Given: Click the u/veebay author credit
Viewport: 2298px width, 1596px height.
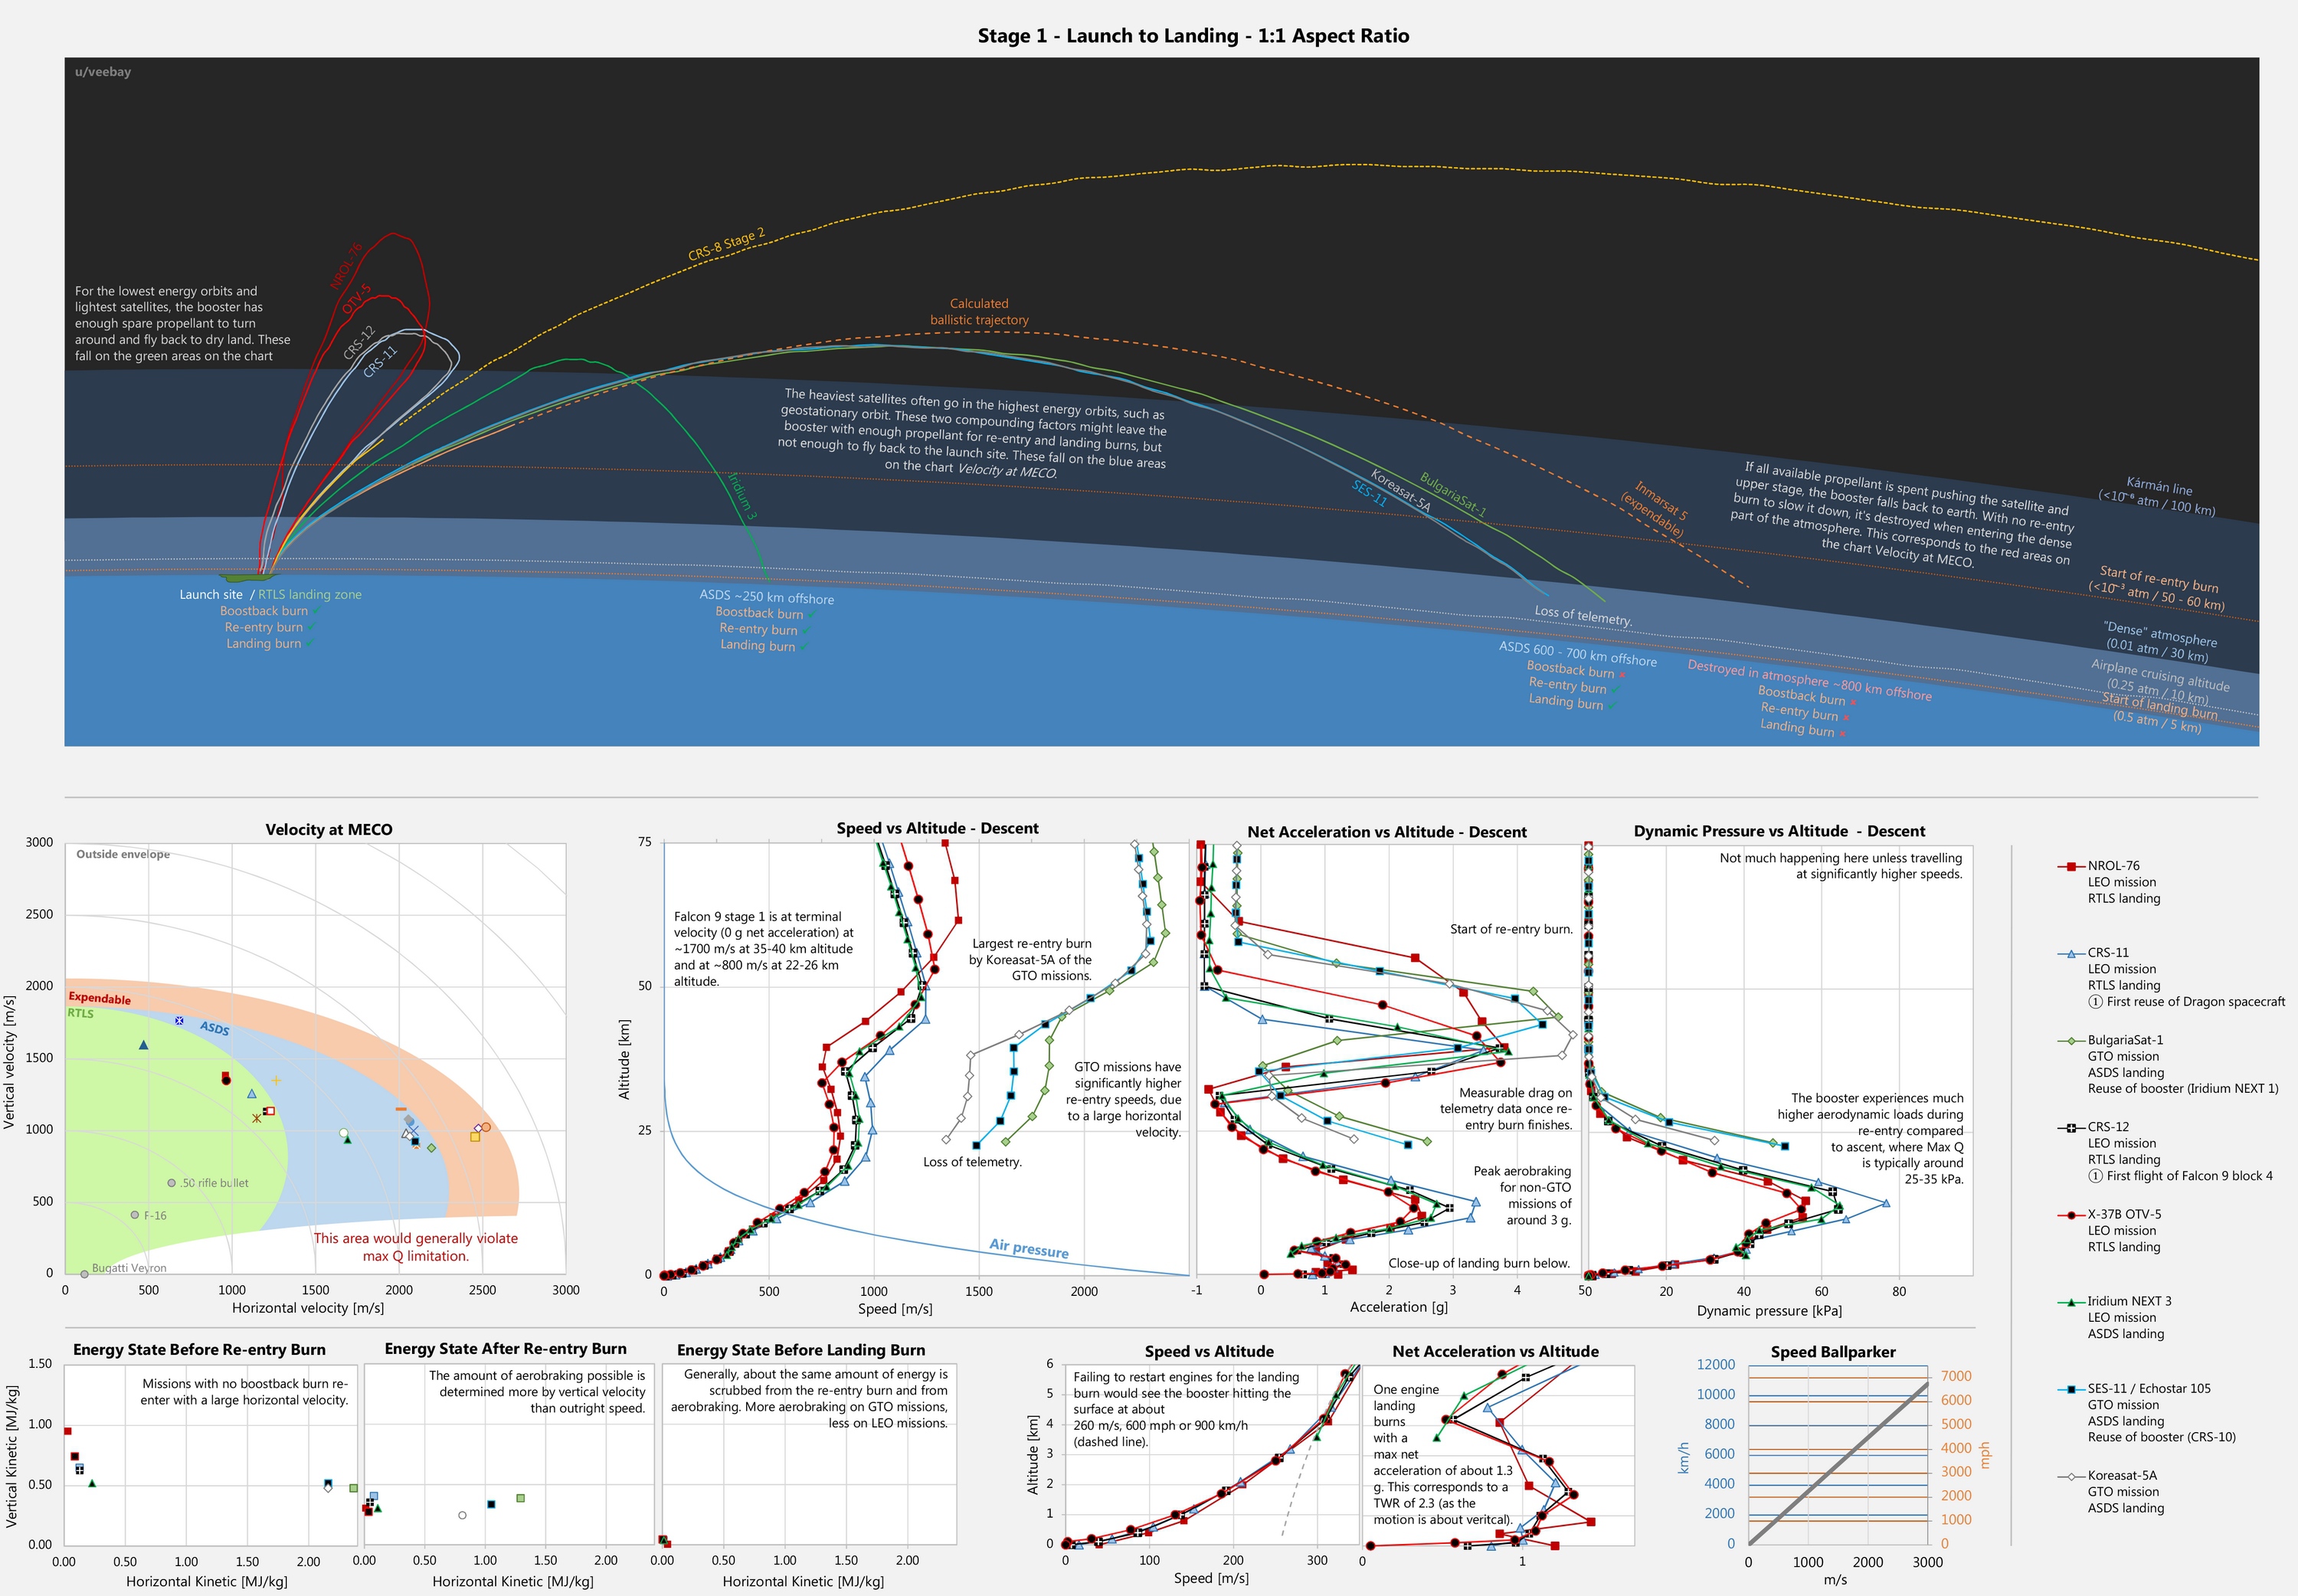Looking at the screenshot, I should 102,72.
